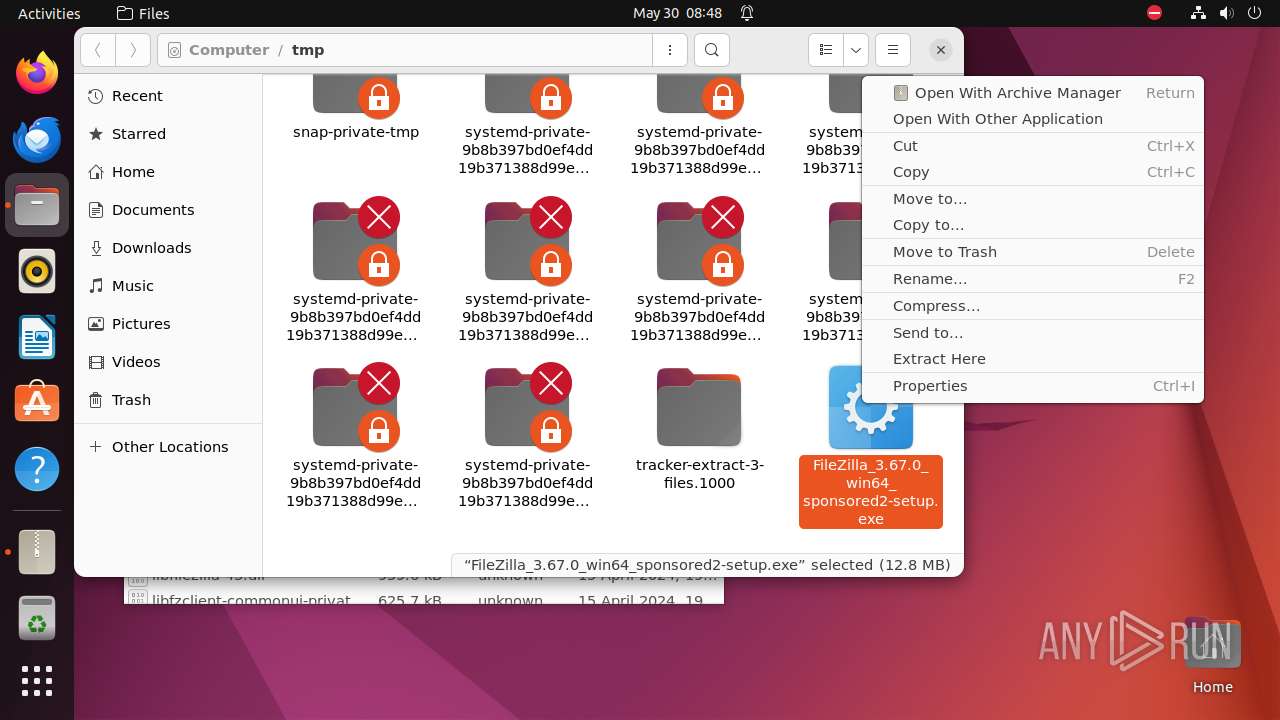This screenshot has width=1280, height=720.
Task: Open Other Locations in the sidebar
Action: (168, 447)
